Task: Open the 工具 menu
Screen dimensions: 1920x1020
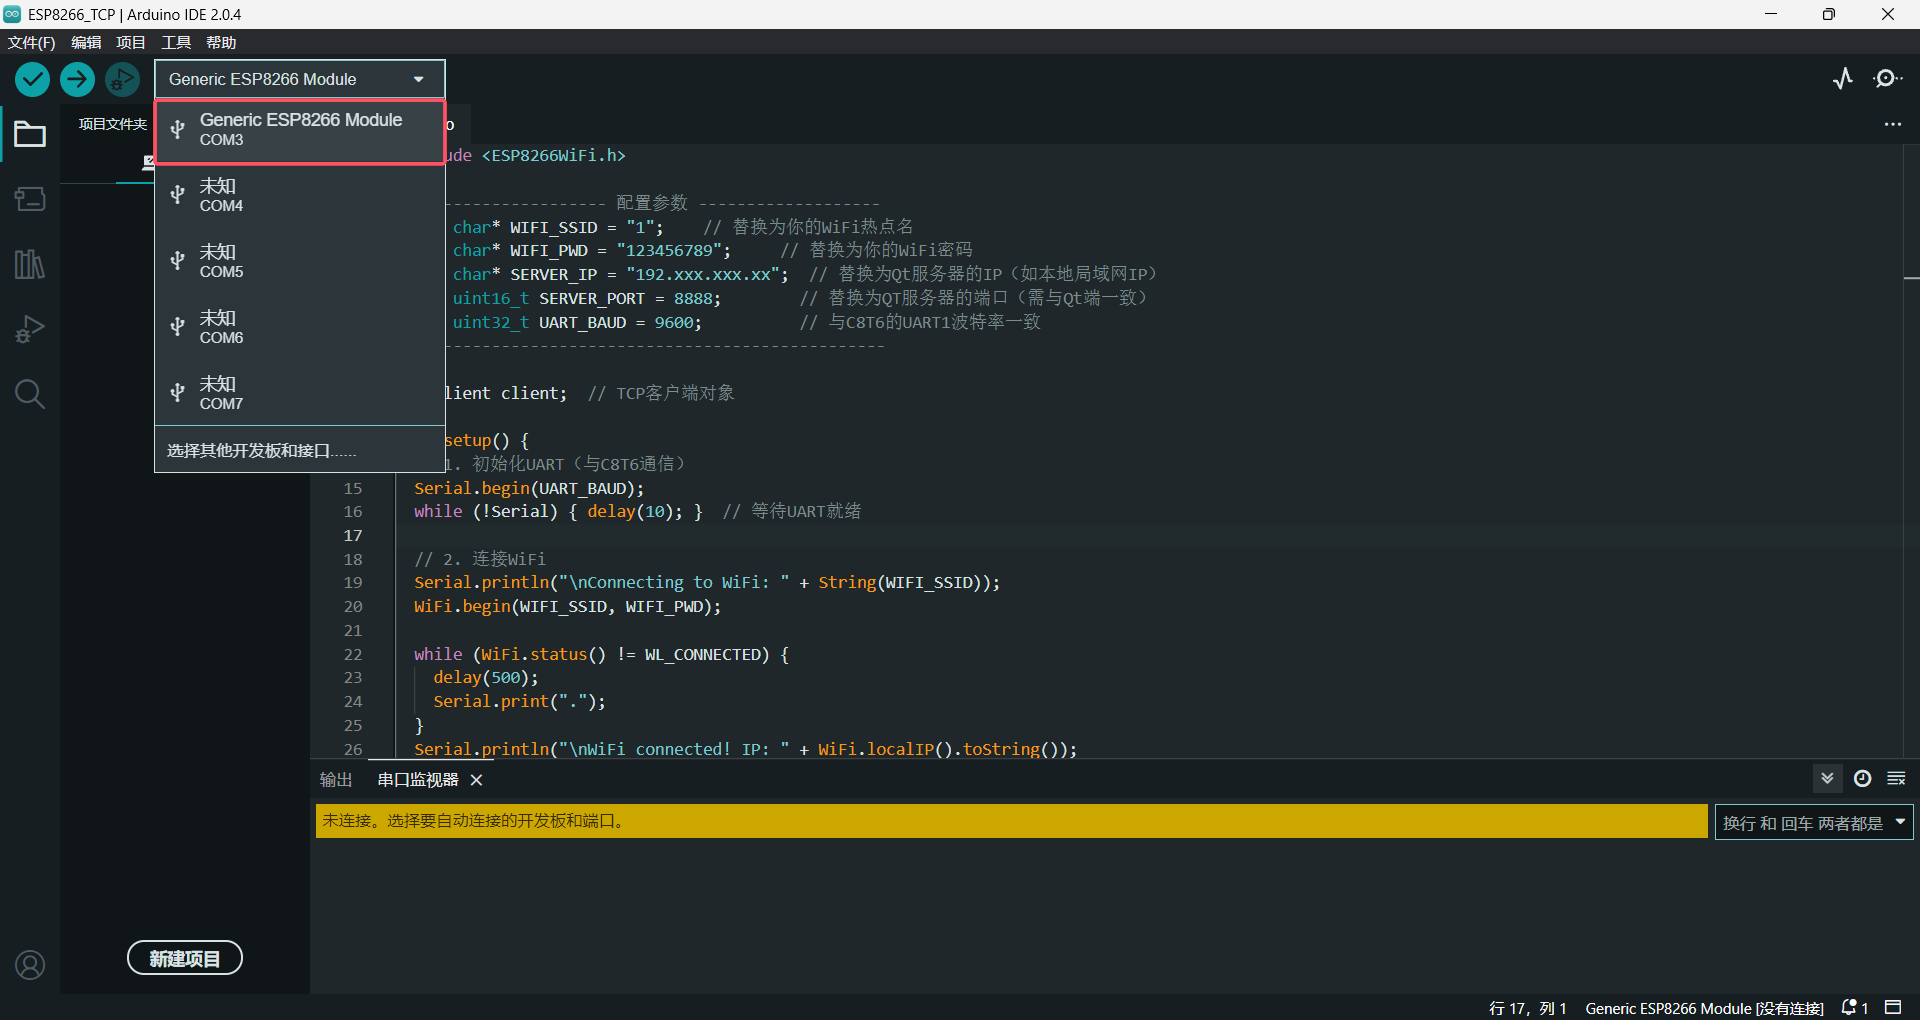Action: click(176, 42)
